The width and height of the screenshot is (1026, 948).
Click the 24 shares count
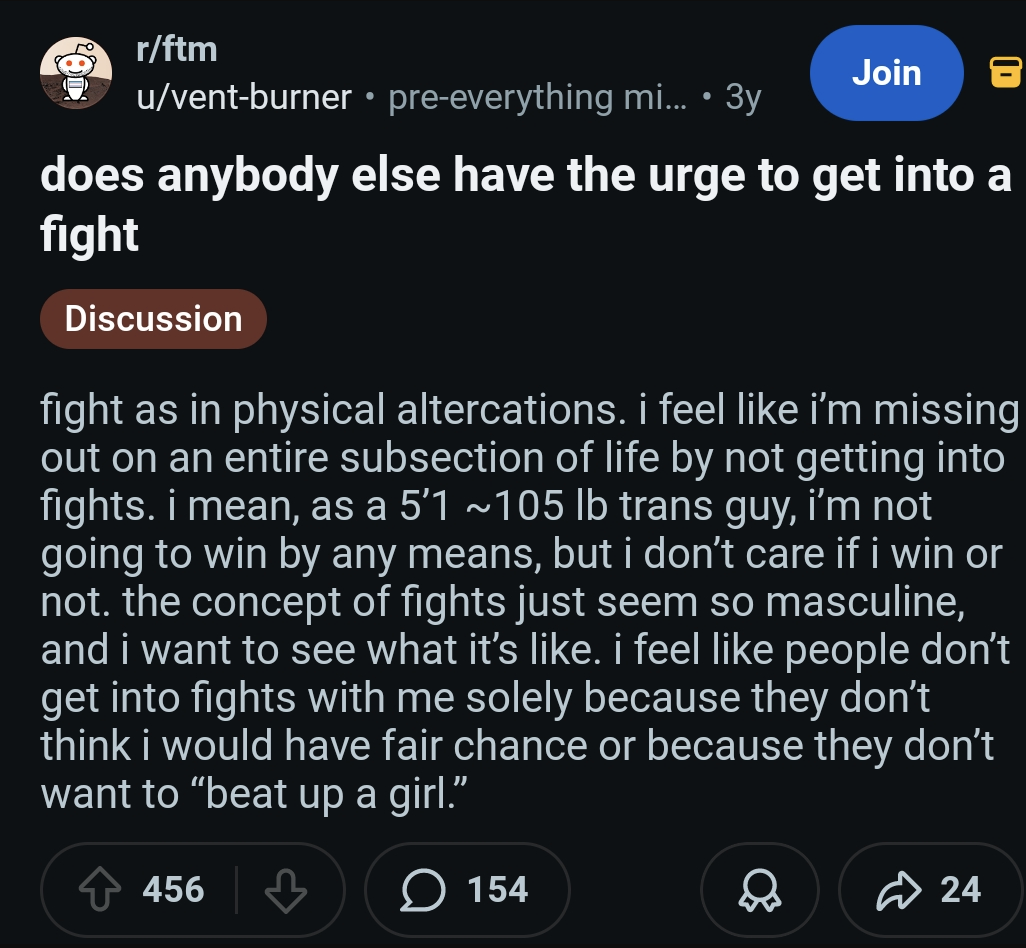(960, 889)
